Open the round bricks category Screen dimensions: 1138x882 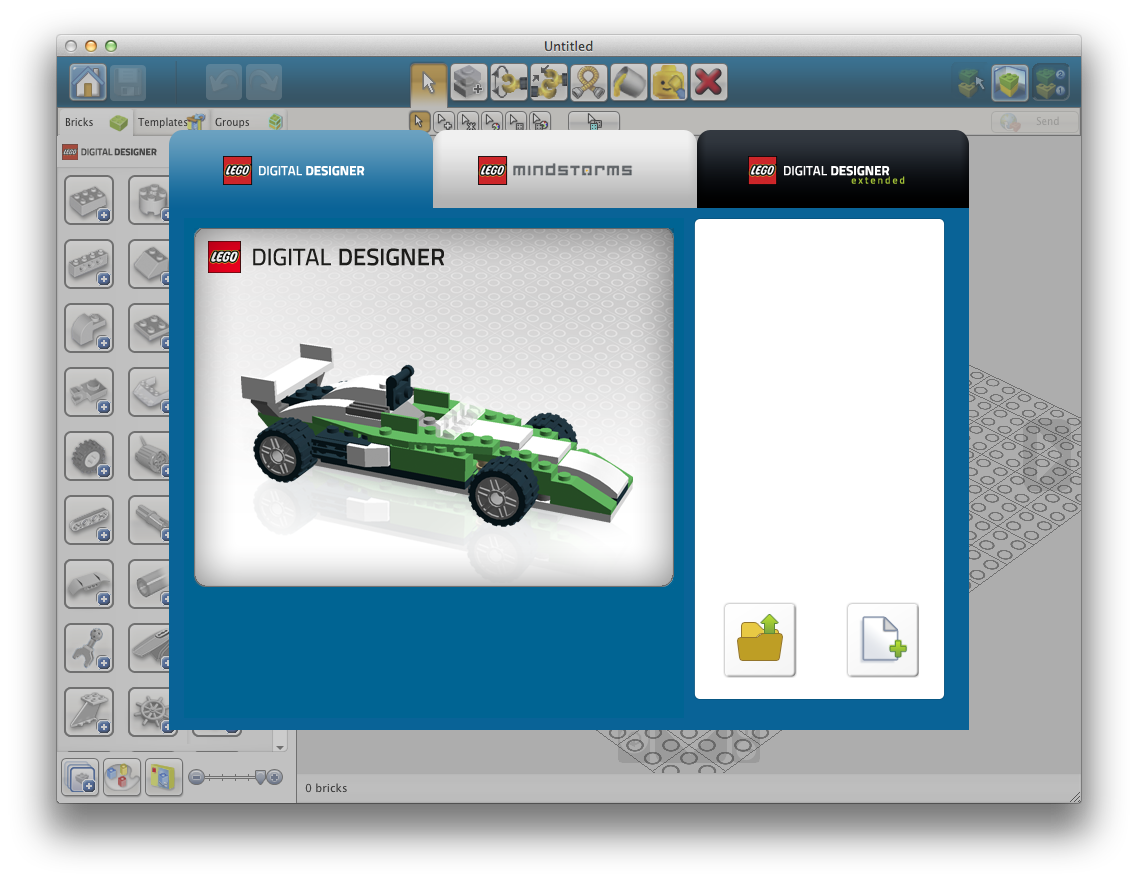(x=150, y=200)
